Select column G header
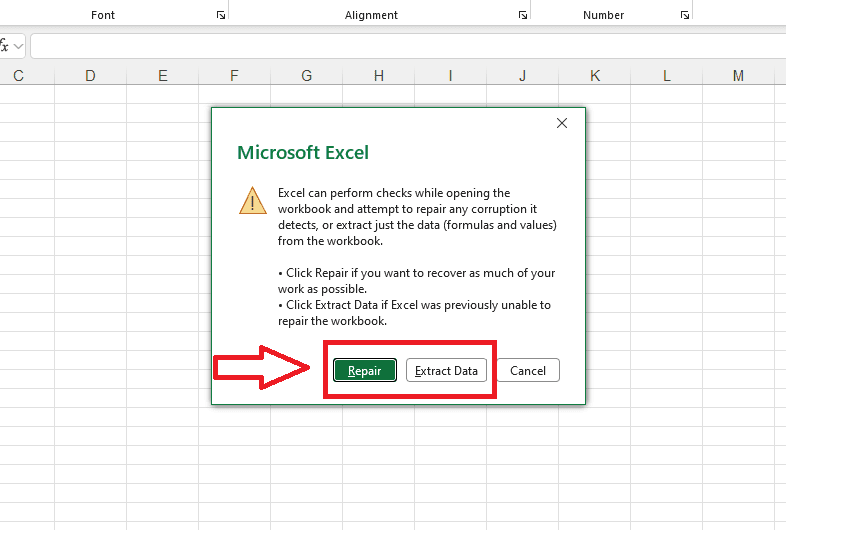857x543 pixels. coord(306,75)
